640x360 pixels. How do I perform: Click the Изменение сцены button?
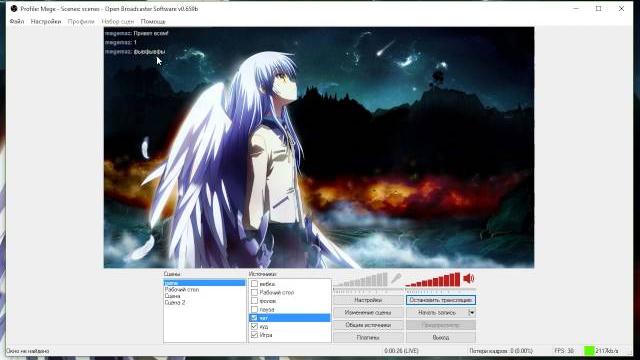pos(368,313)
